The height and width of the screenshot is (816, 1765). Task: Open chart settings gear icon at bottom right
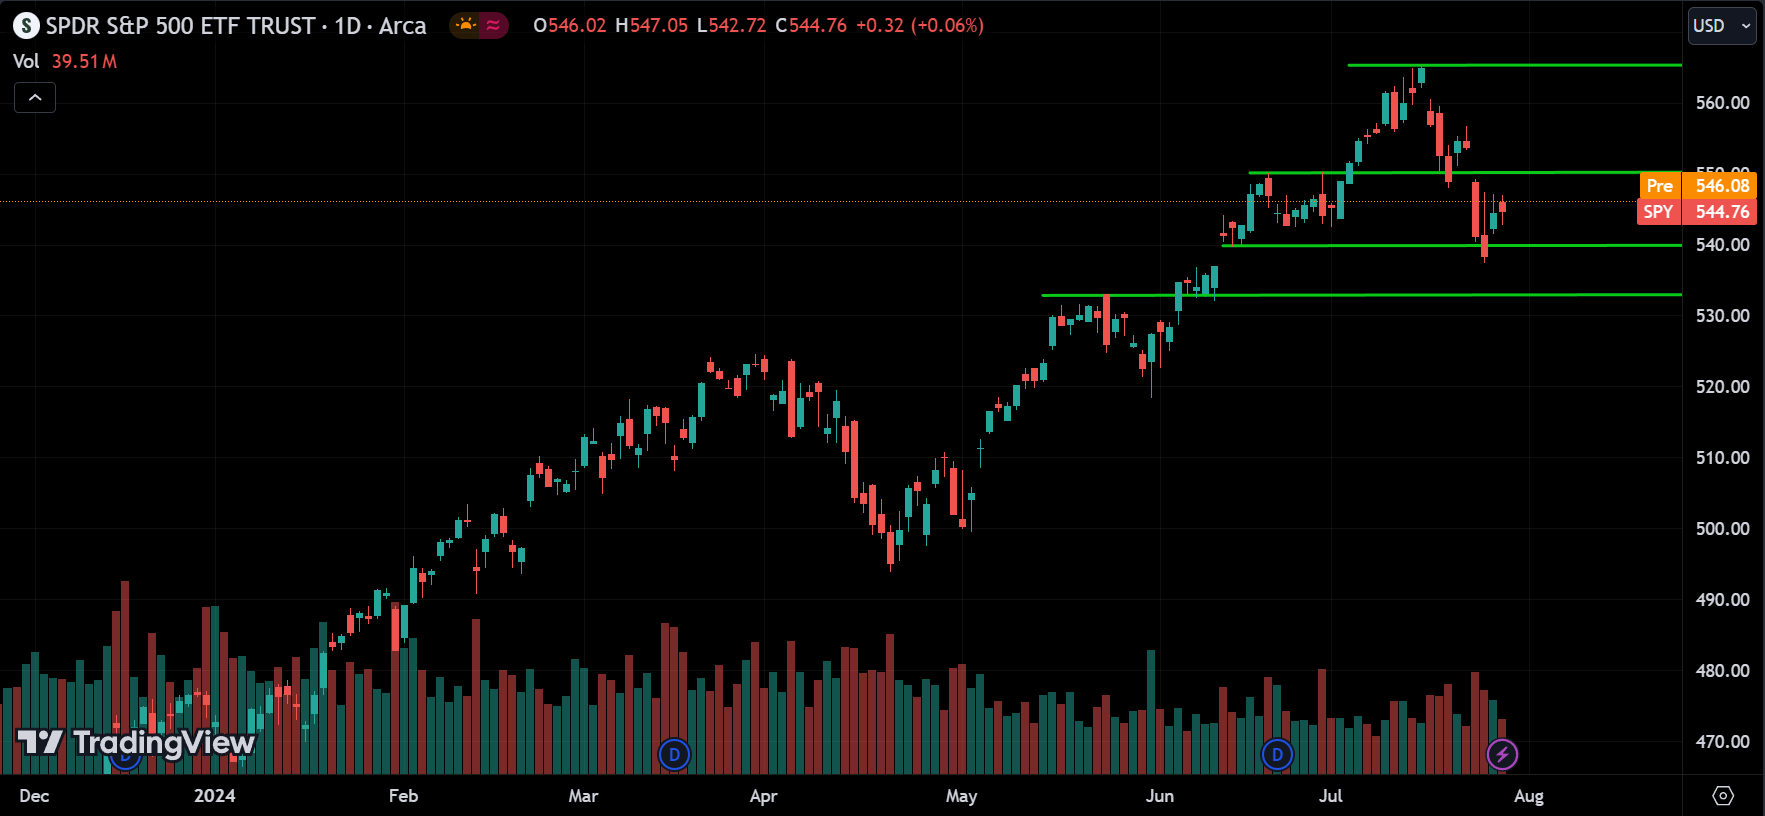[x=1723, y=796]
